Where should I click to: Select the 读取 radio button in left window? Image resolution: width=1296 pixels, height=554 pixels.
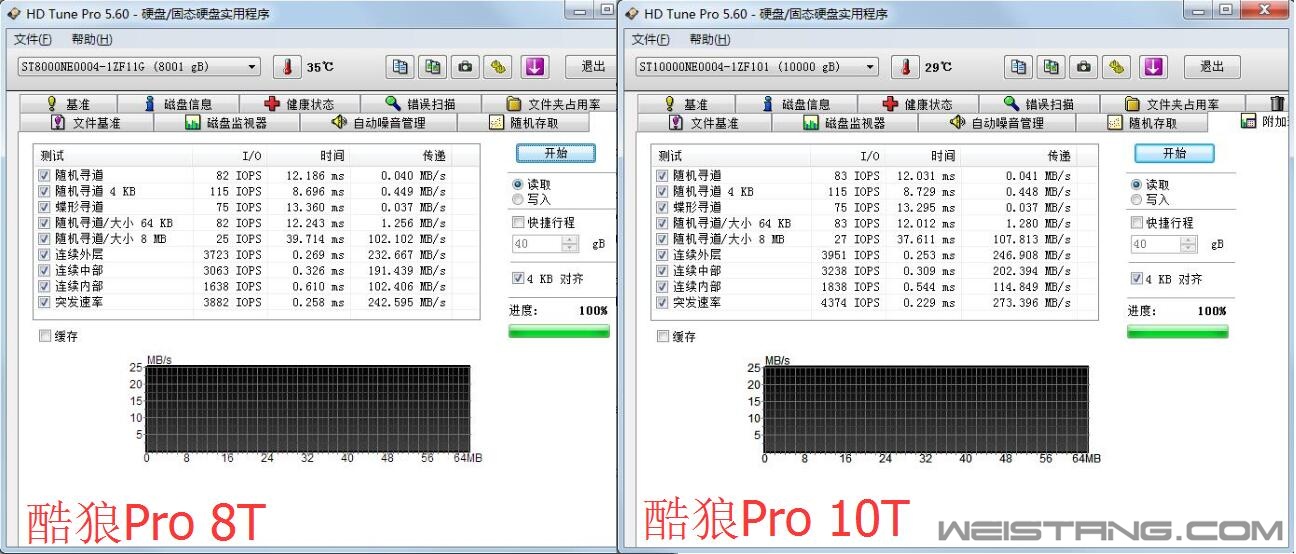tap(517, 185)
